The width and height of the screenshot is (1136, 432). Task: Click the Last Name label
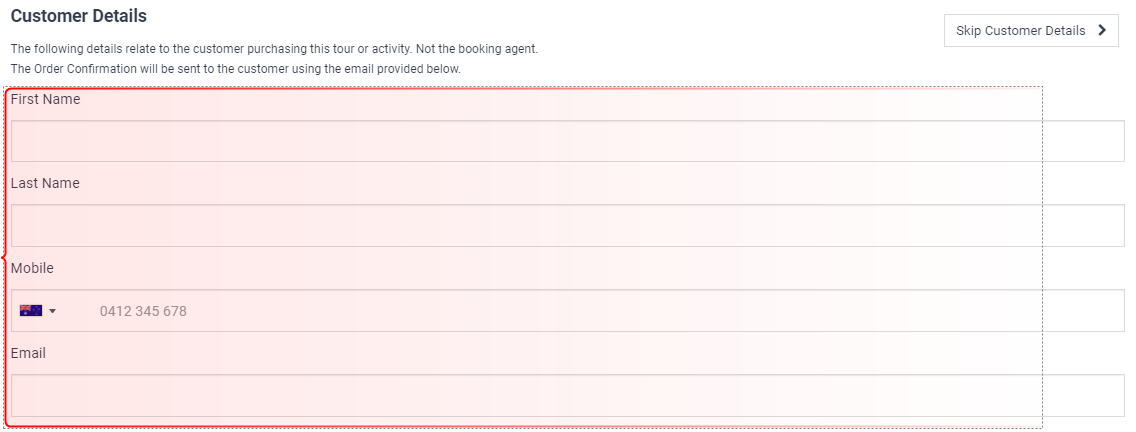click(x=45, y=183)
